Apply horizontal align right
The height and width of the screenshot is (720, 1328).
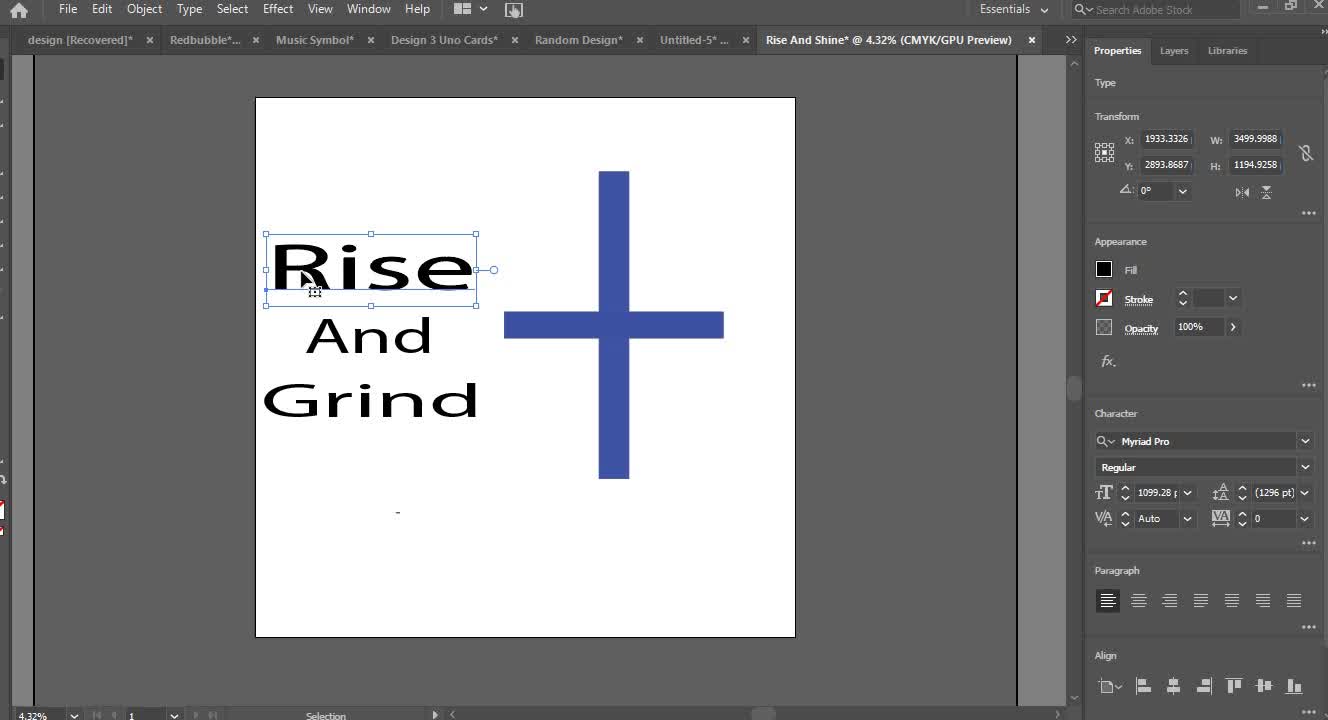[1204, 686]
